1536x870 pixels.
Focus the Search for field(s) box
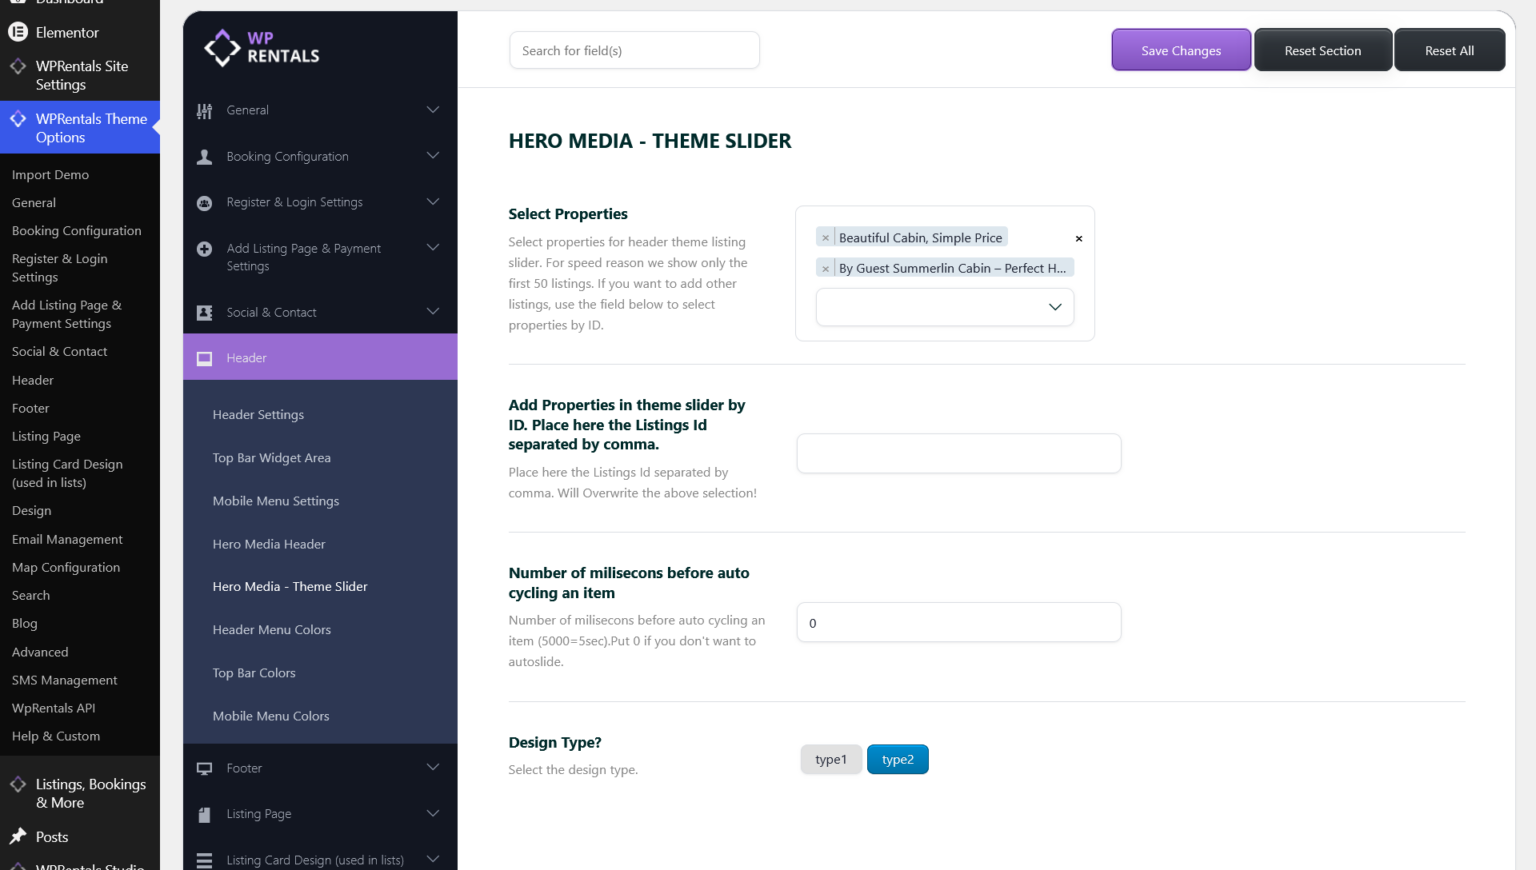[x=634, y=51]
